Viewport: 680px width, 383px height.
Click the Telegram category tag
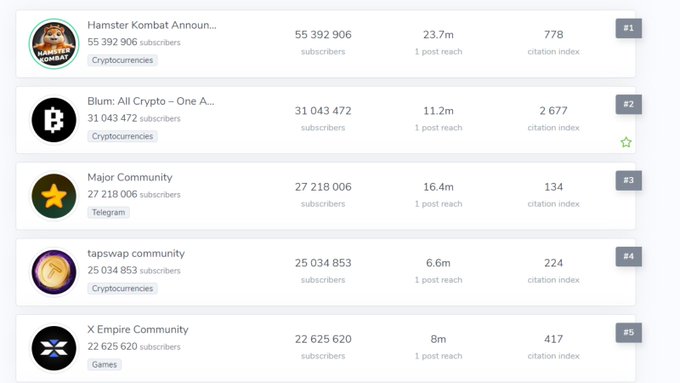(108, 213)
